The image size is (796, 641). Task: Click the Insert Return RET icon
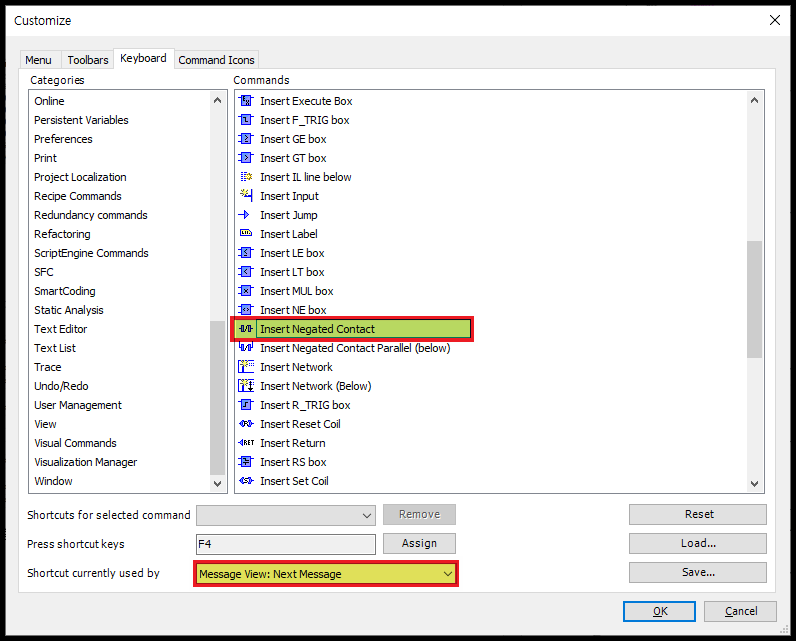(246, 443)
